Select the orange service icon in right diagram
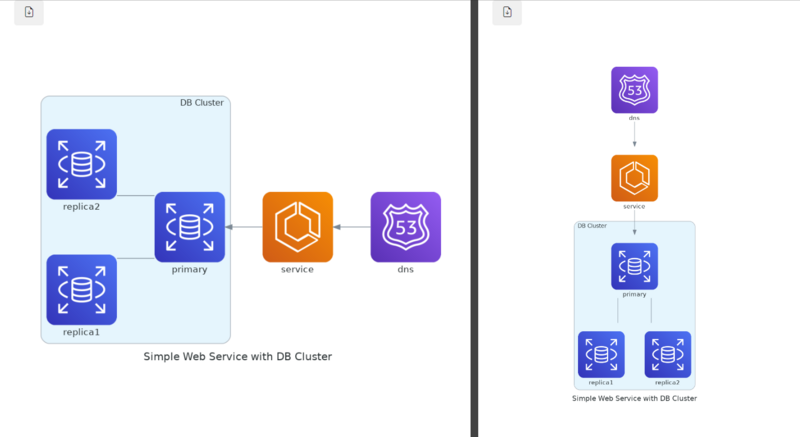Screen dimensions: 800x437 [x=634, y=178]
